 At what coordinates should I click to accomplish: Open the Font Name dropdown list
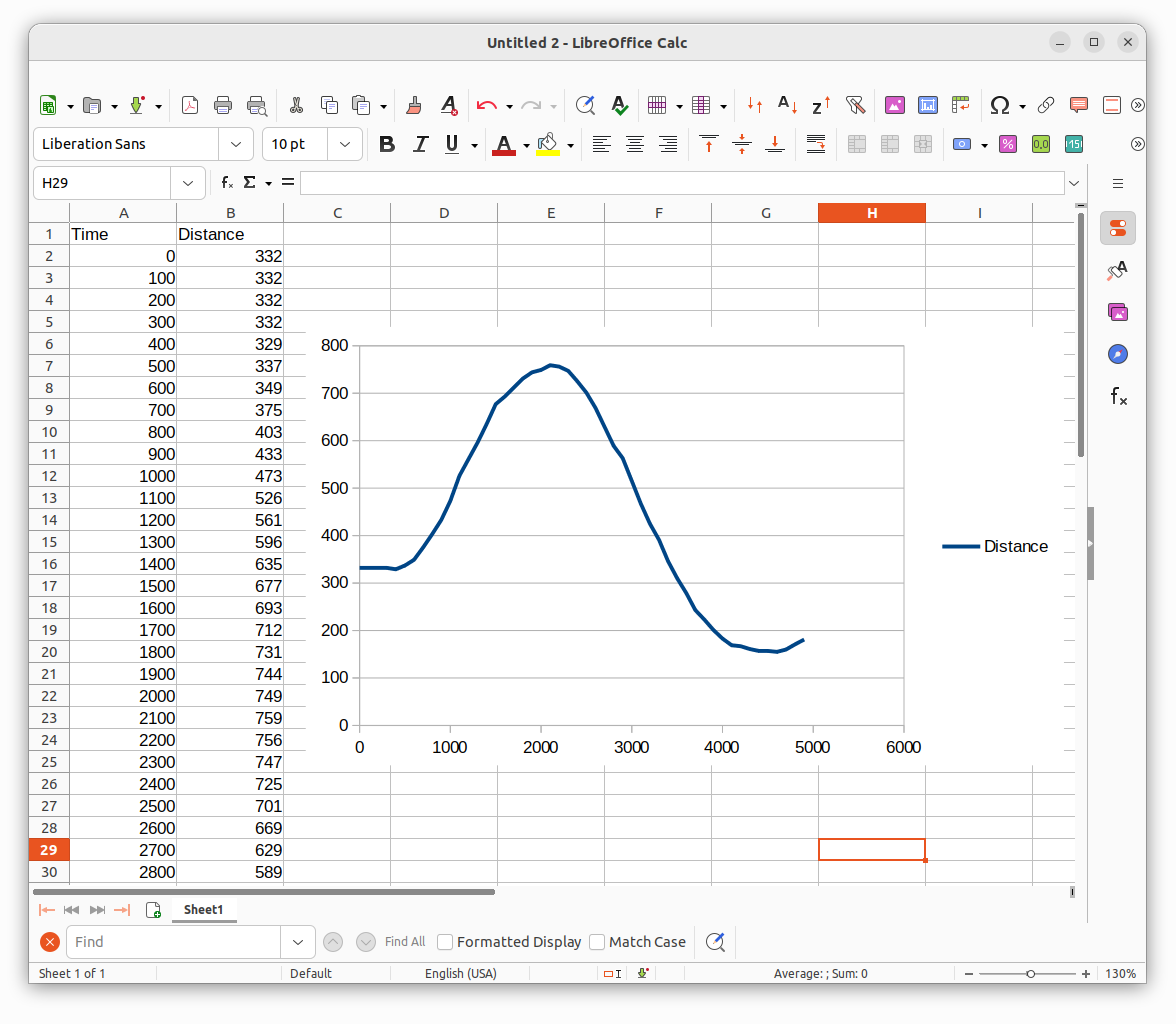[x=236, y=144]
